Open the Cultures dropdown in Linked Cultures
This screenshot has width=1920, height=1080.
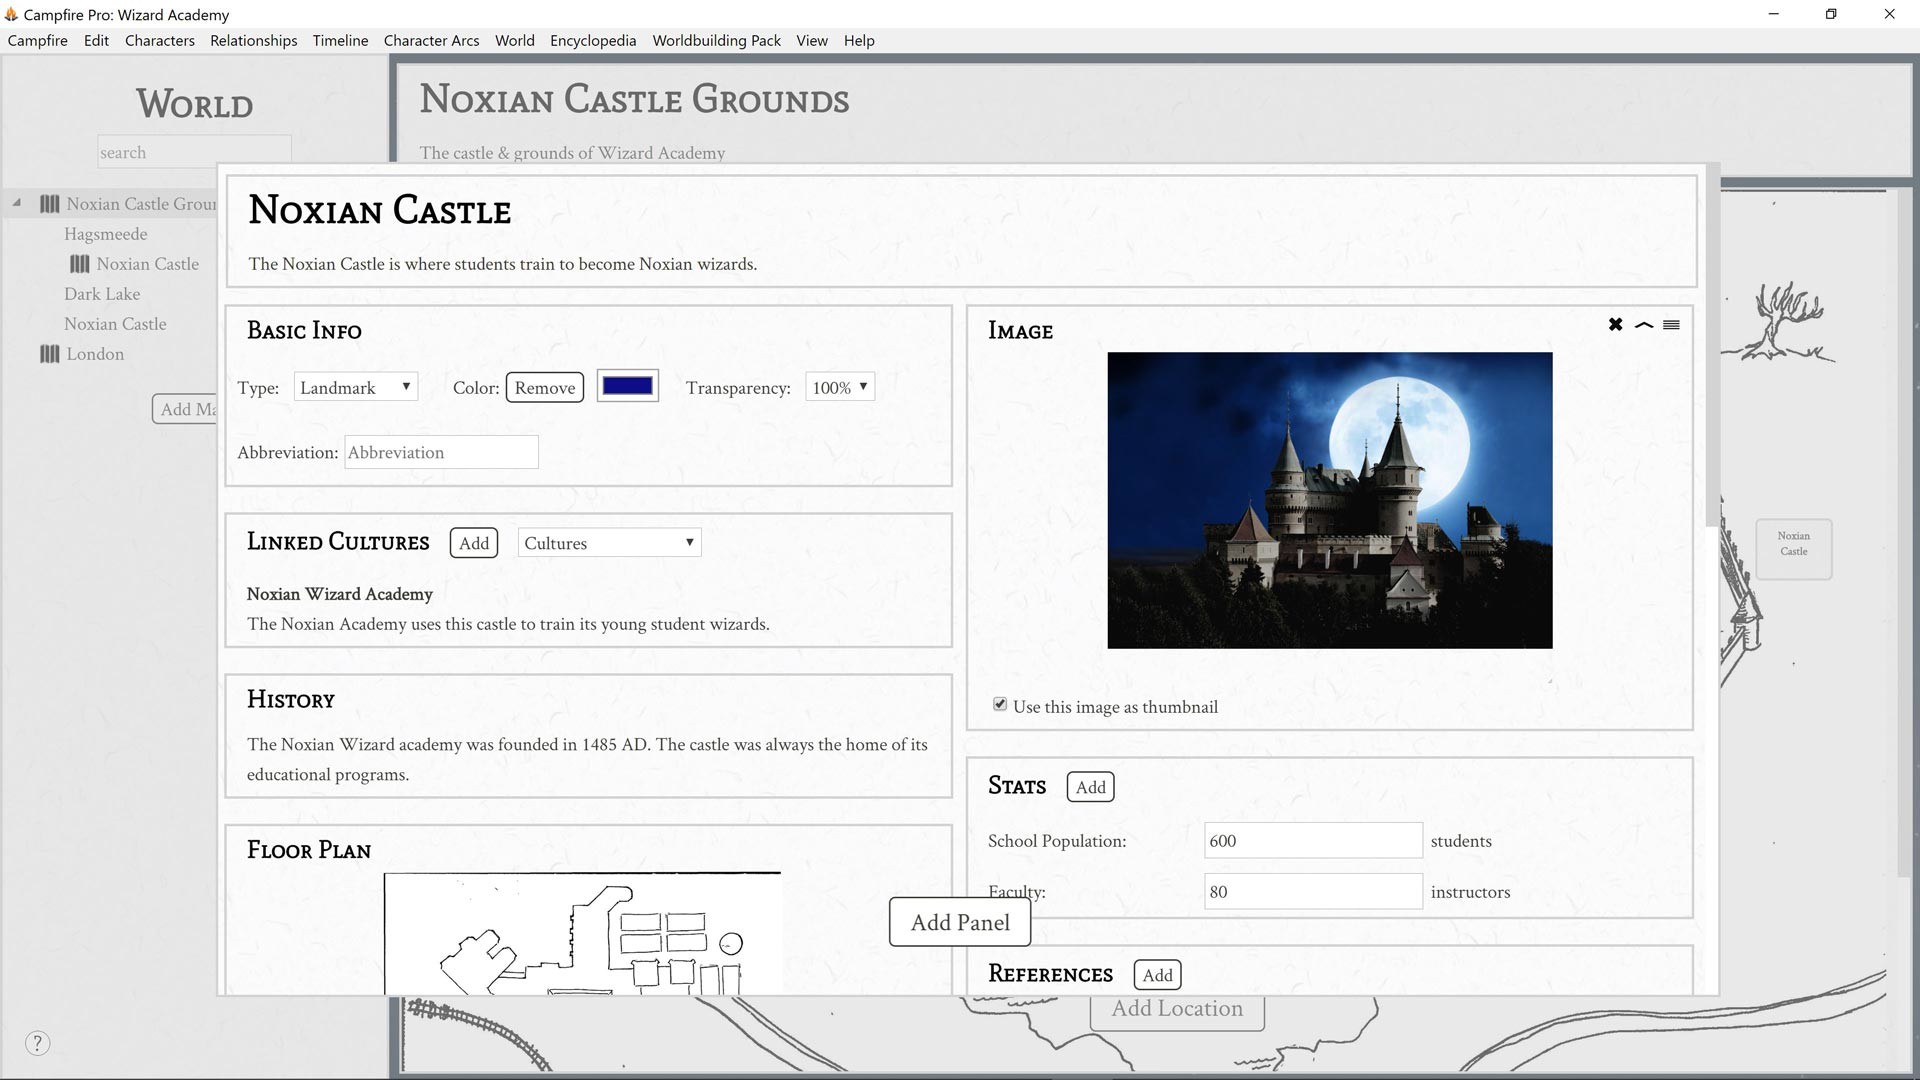(607, 542)
